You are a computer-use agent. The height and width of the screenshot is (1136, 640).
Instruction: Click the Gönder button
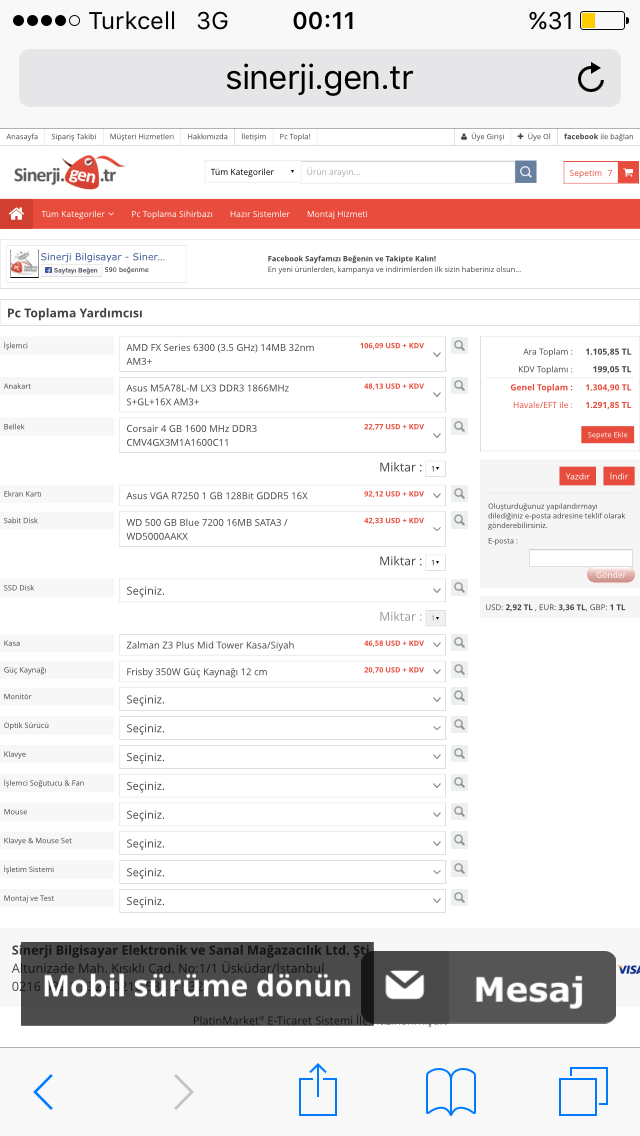(610, 575)
